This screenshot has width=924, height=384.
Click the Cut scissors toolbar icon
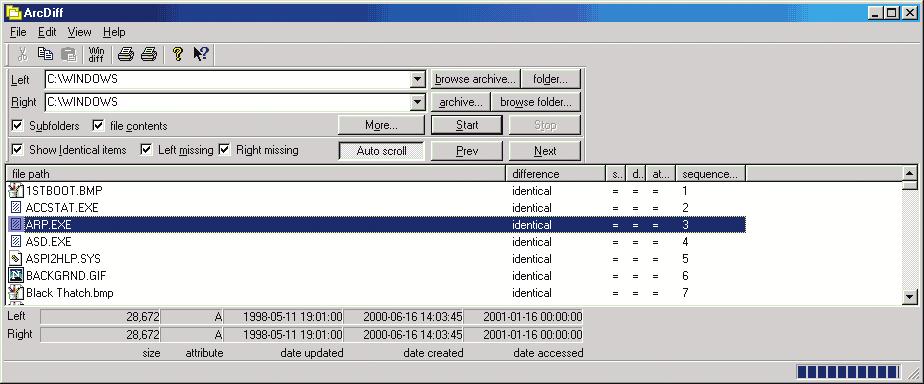[22, 54]
